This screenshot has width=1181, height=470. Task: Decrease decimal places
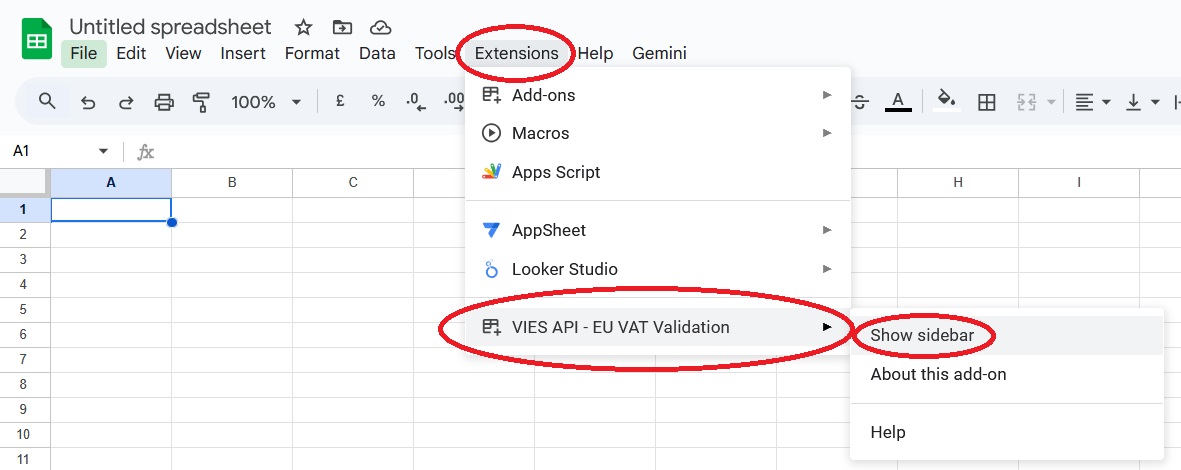tap(417, 102)
